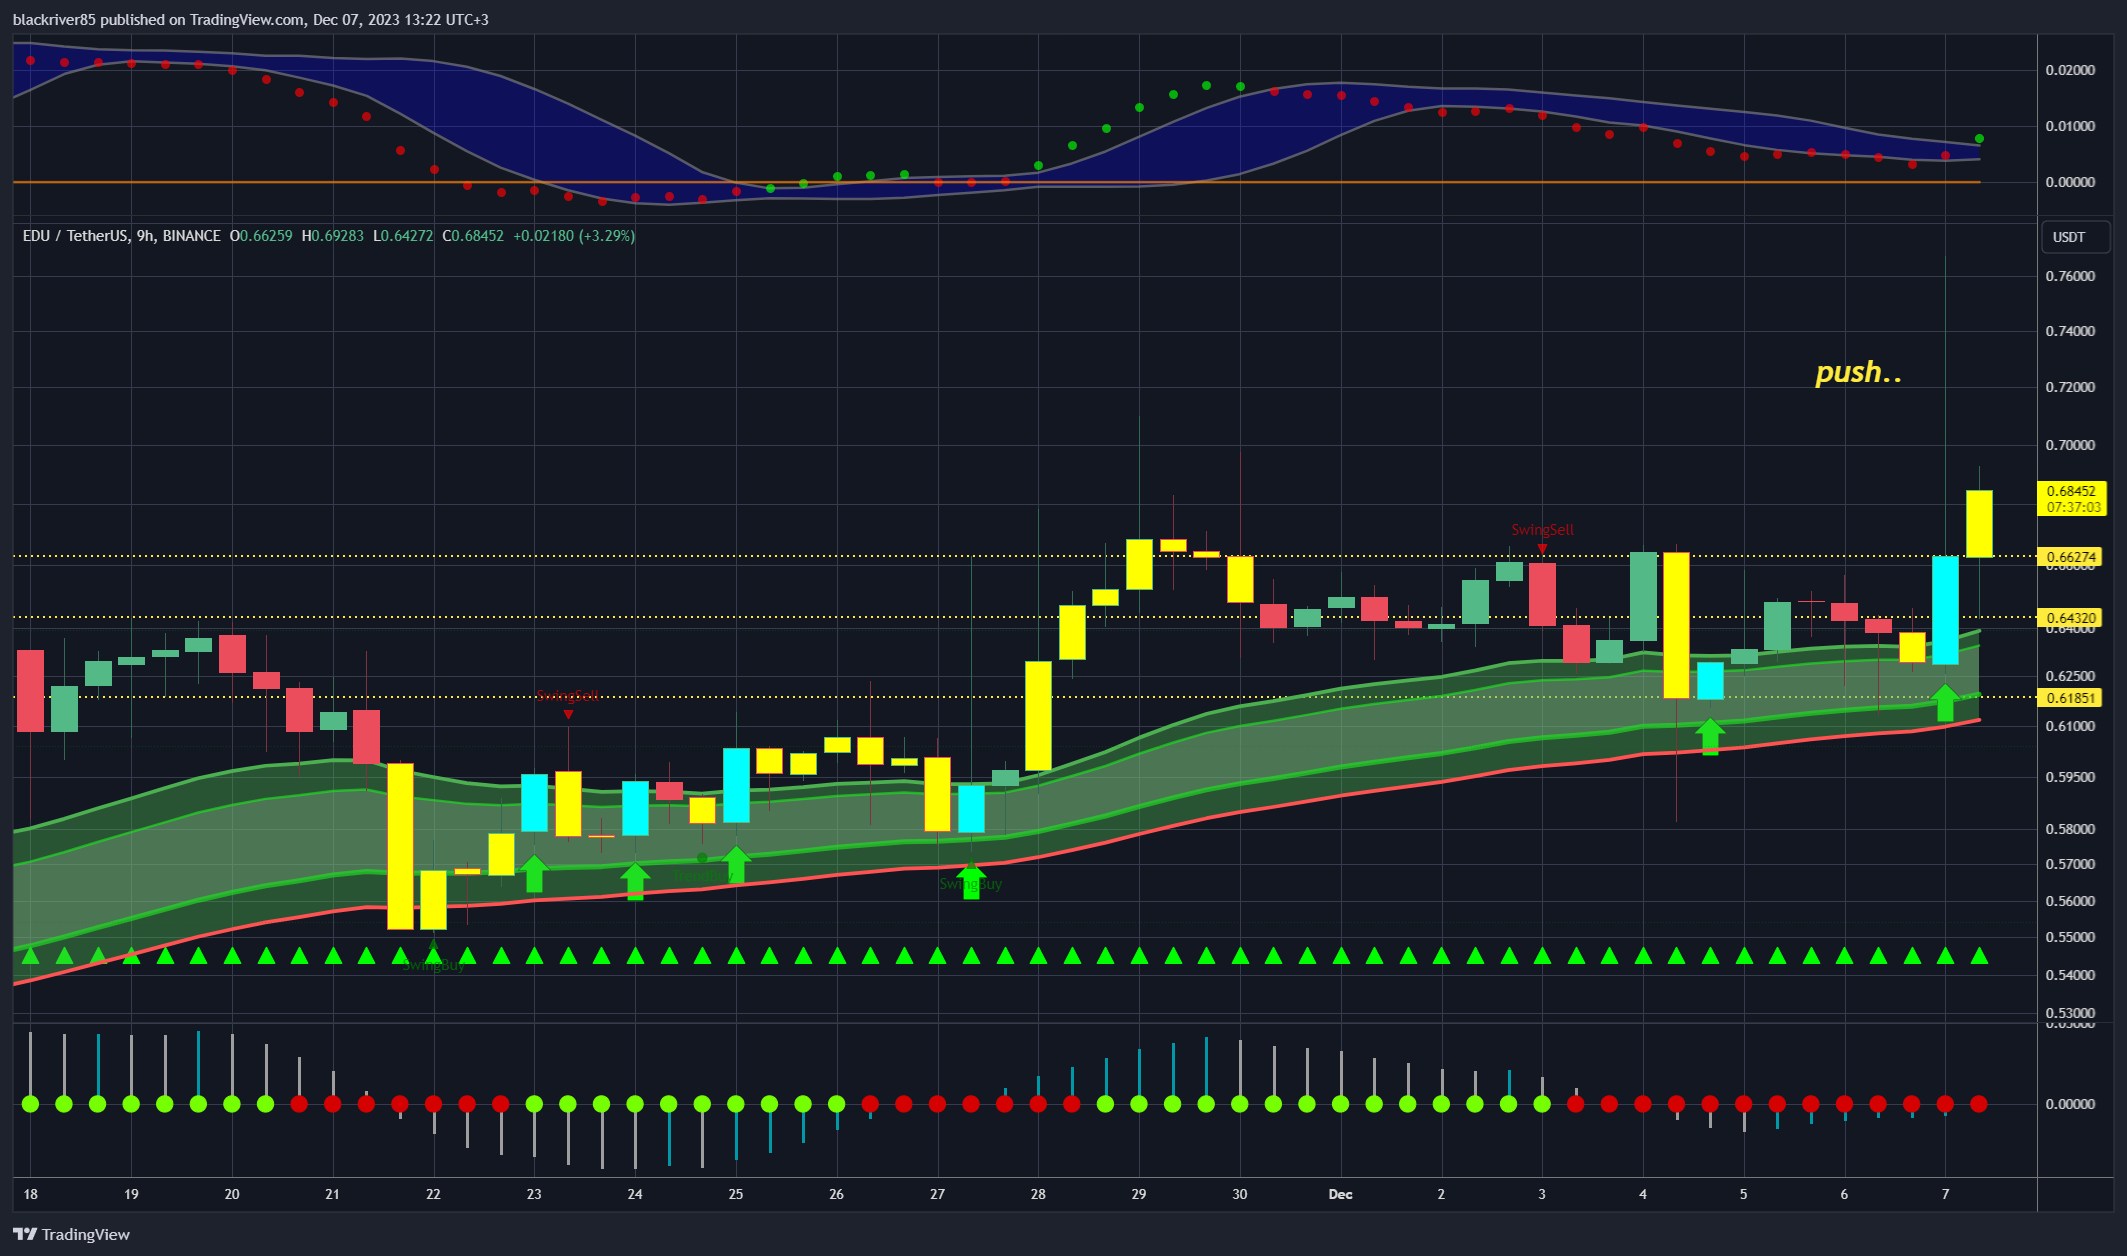Image resolution: width=2127 pixels, height=1256 pixels.
Task: Click the 0.55000 price axis label
Action: (2070, 938)
